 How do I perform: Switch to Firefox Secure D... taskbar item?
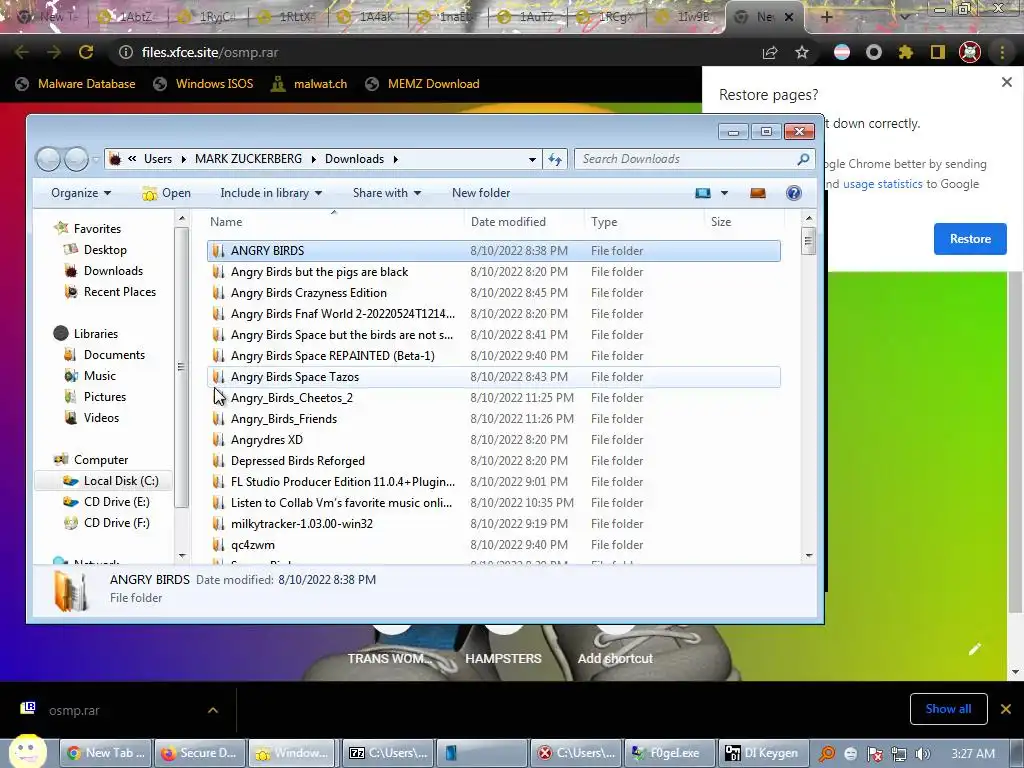point(199,753)
